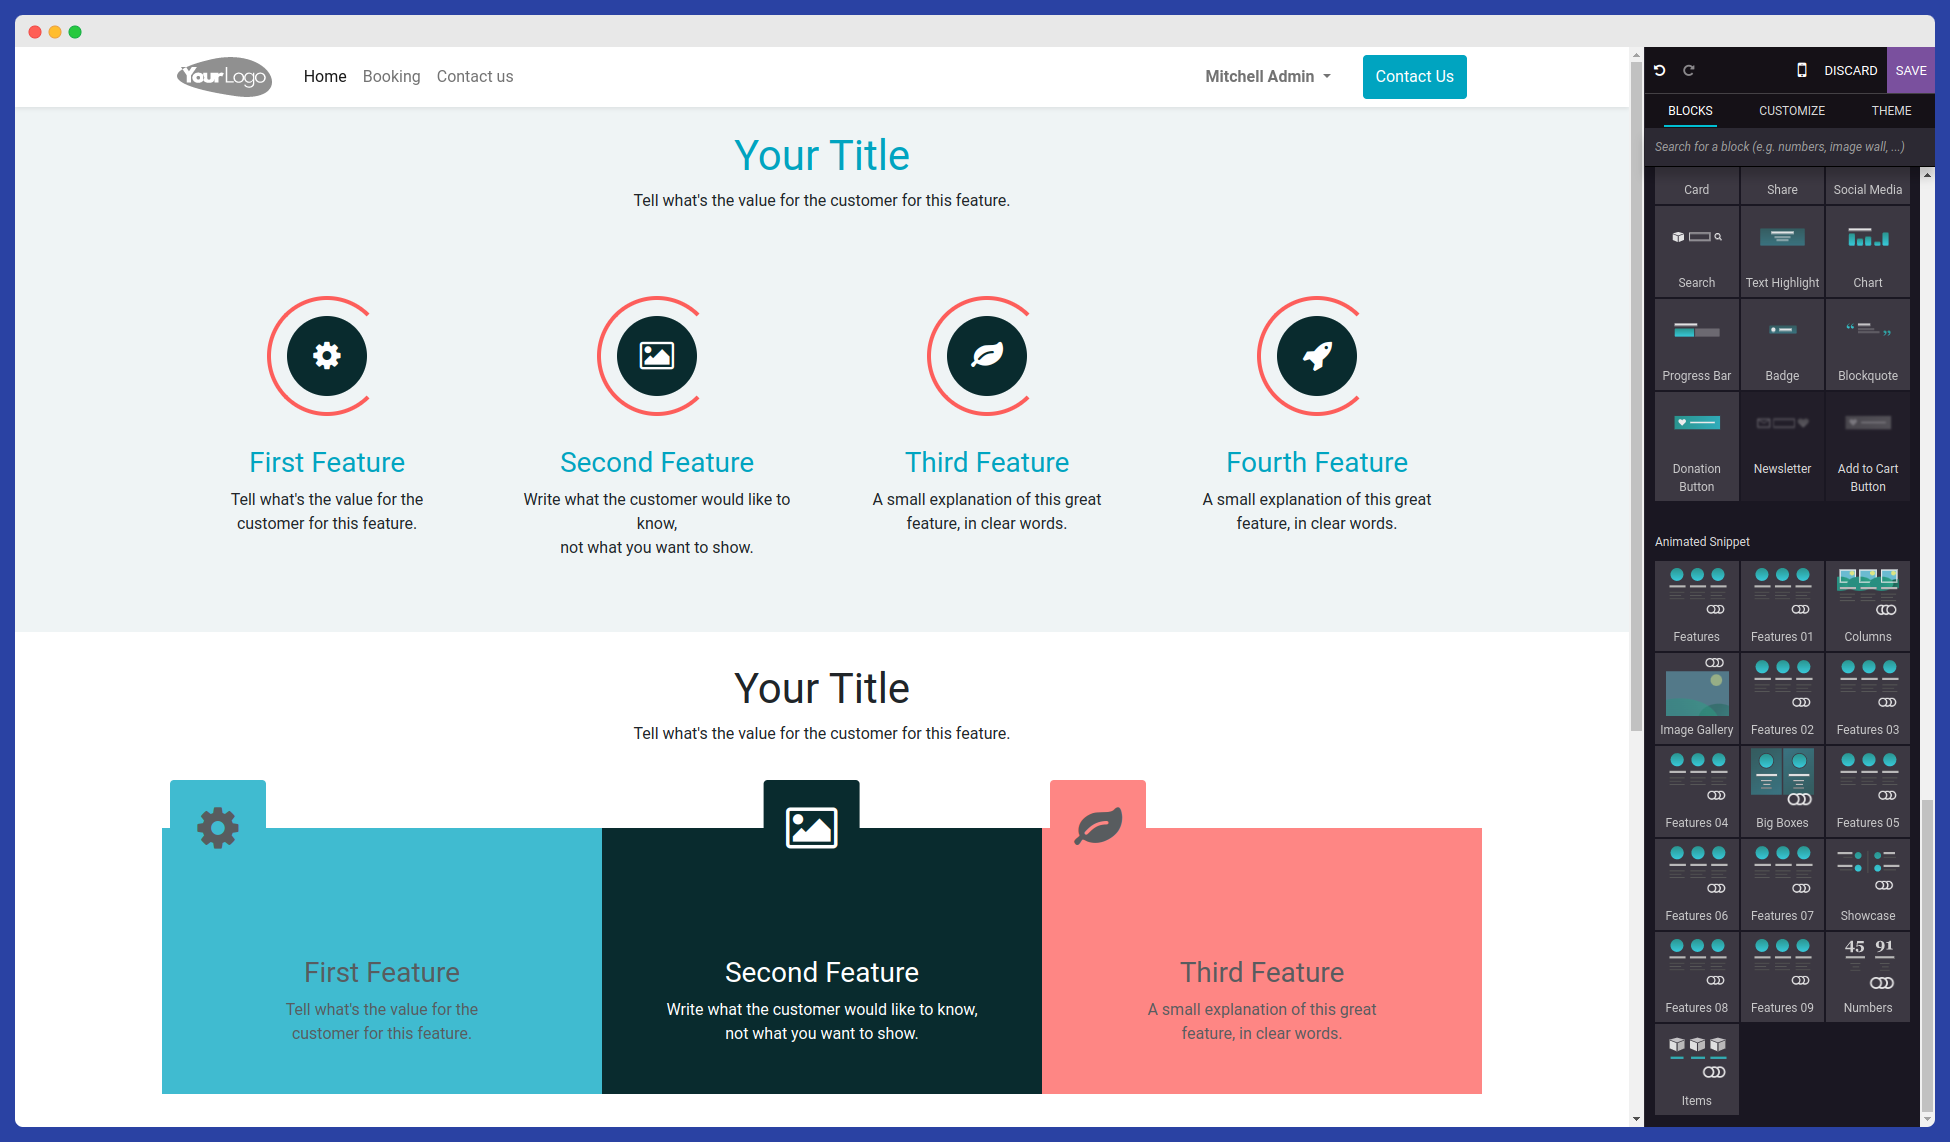The width and height of the screenshot is (1950, 1142).
Task: Click the leaf icon on pink box
Action: pyautogui.click(x=1098, y=827)
